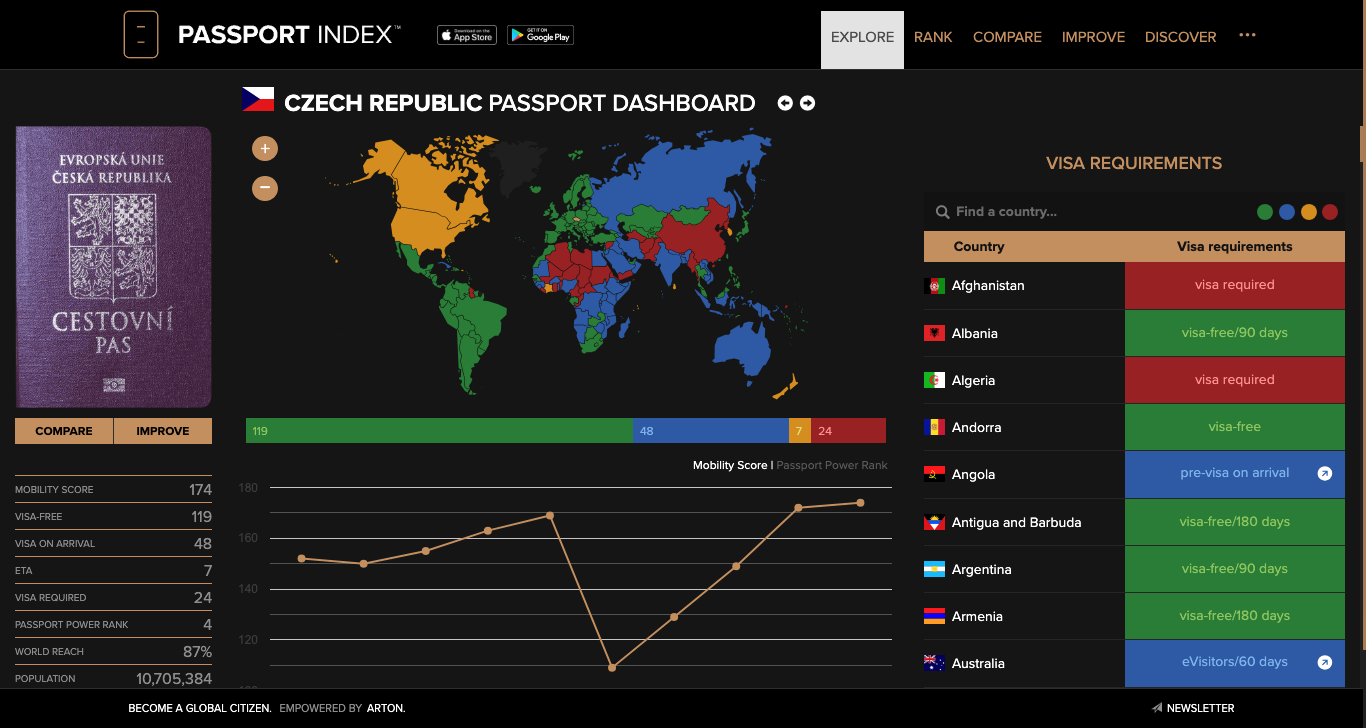Image resolution: width=1366 pixels, height=728 pixels.
Task: Click the Australia flag icon
Action: click(935, 663)
